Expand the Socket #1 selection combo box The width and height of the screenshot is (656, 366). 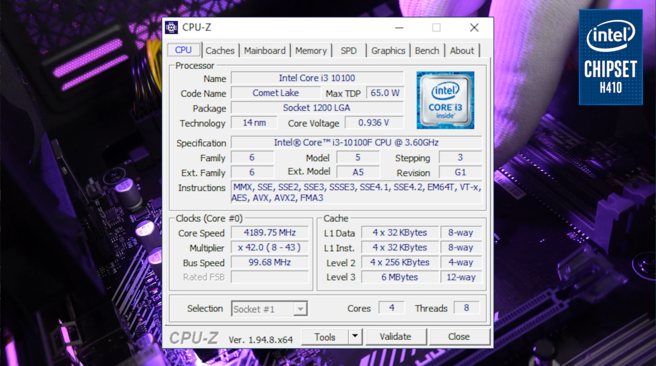coord(269,309)
